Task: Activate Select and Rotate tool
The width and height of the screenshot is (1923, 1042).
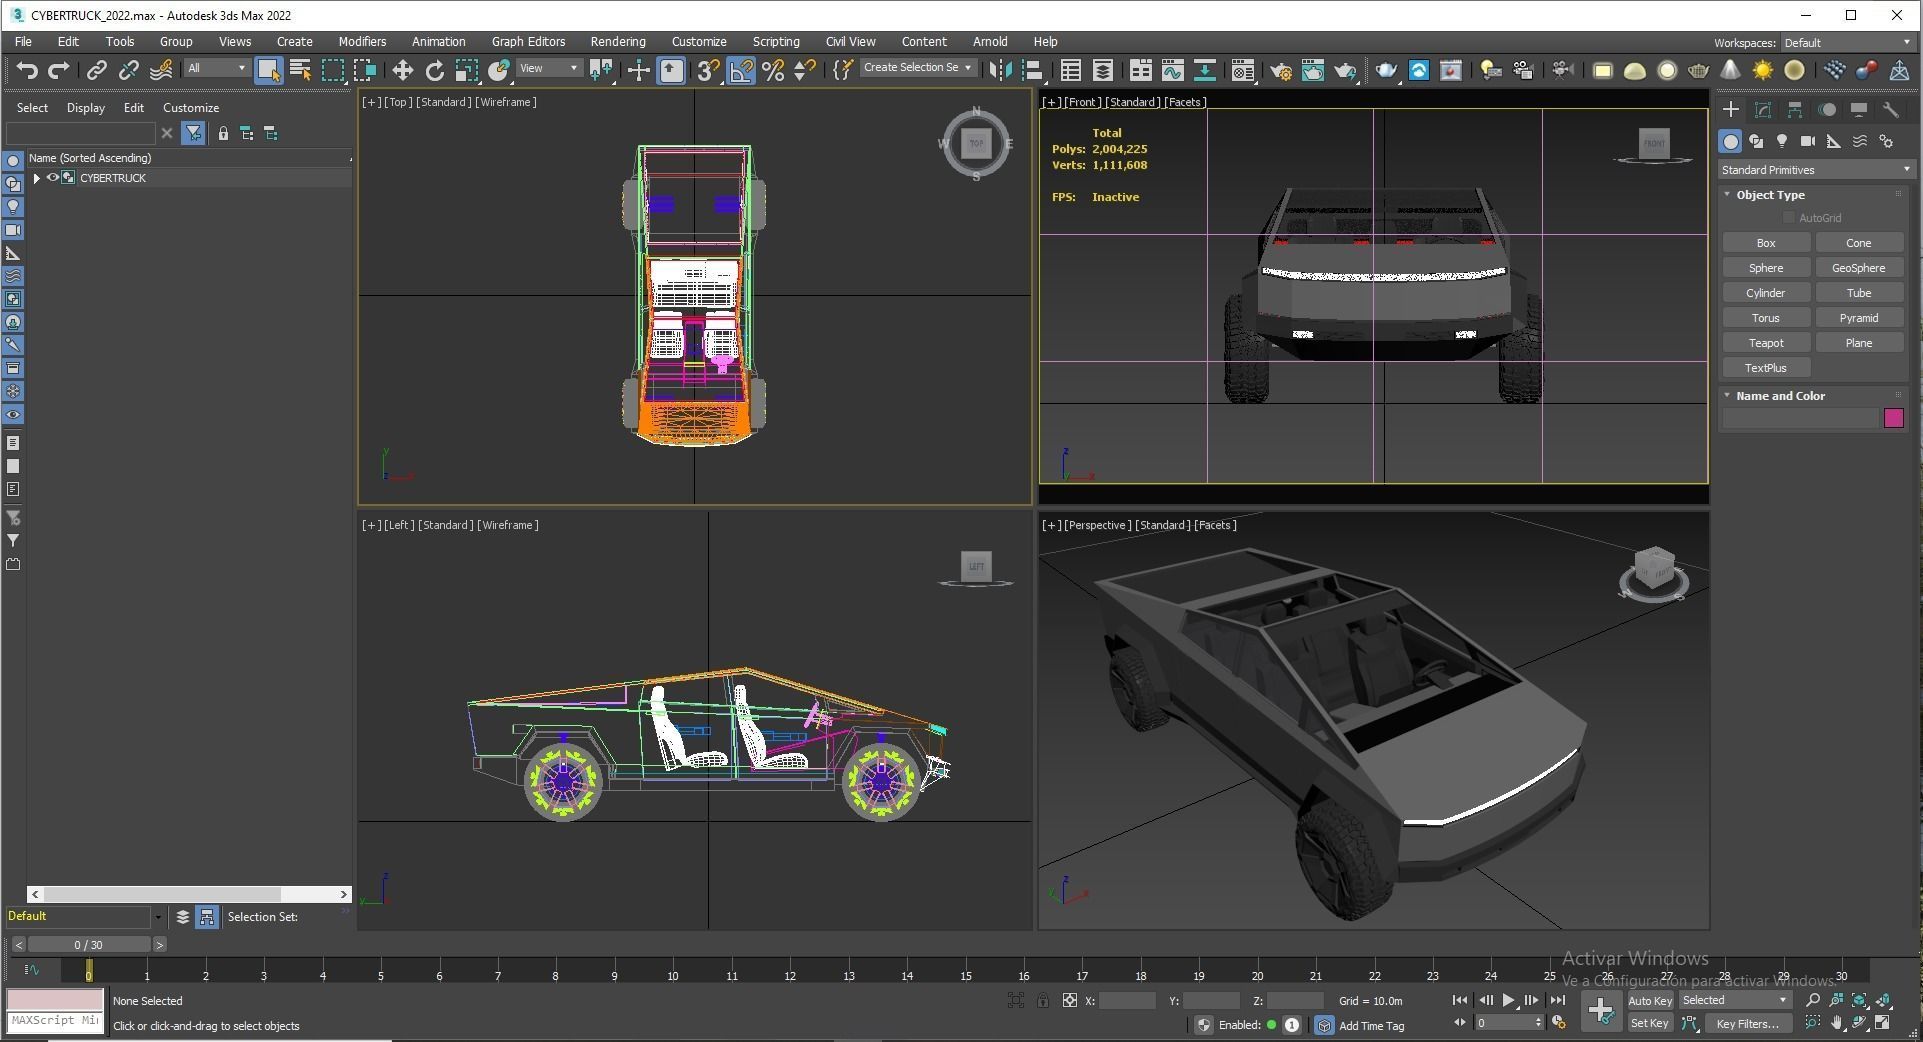Action: [434, 70]
